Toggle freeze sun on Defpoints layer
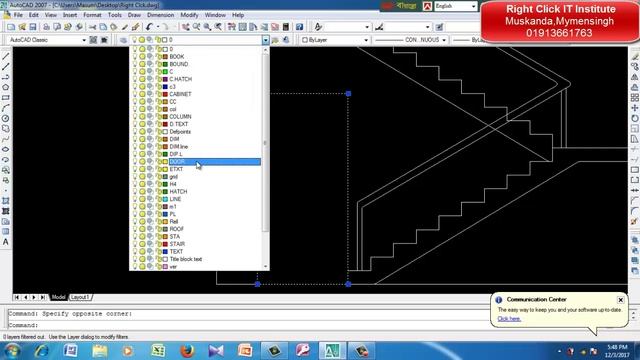 [142, 132]
